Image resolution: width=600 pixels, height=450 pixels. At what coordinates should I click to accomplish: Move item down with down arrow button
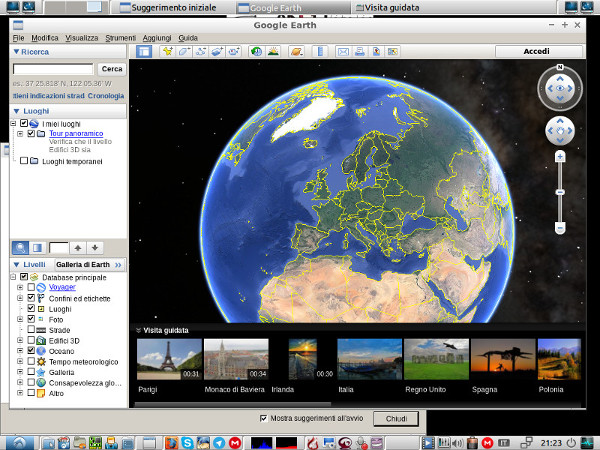(95, 248)
